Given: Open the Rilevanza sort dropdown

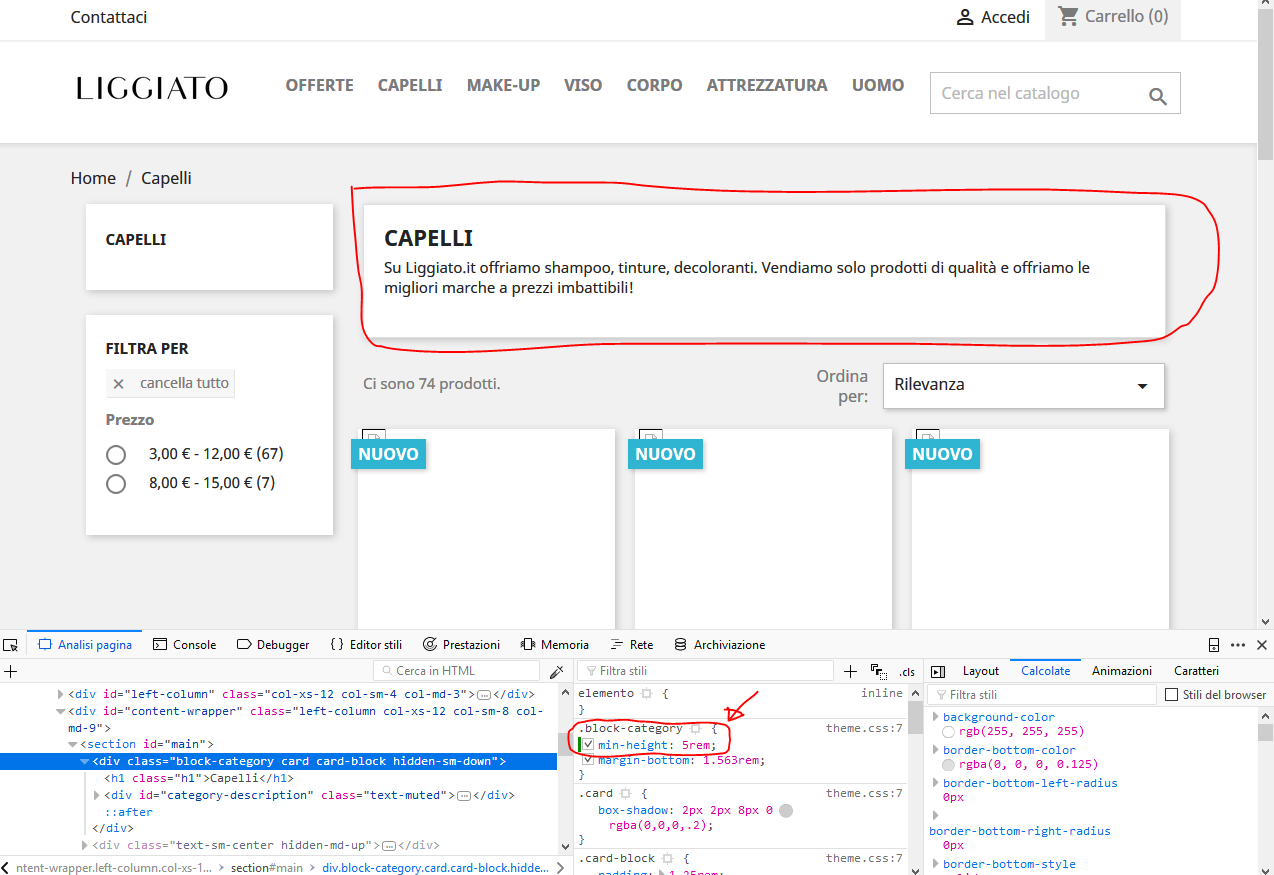Looking at the screenshot, I should pos(1023,385).
